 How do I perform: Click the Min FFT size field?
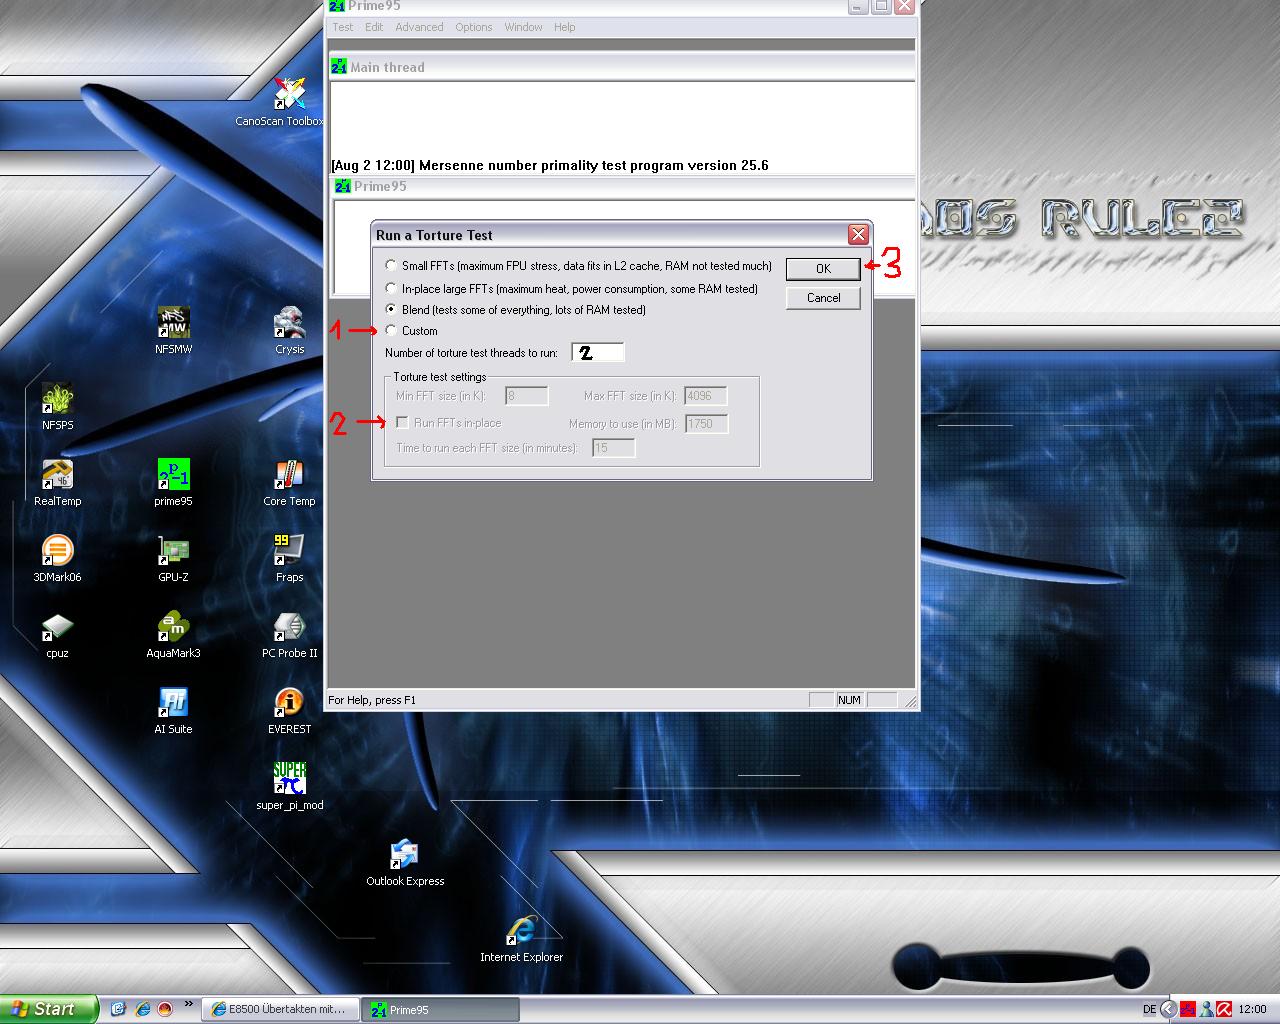tap(527, 396)
